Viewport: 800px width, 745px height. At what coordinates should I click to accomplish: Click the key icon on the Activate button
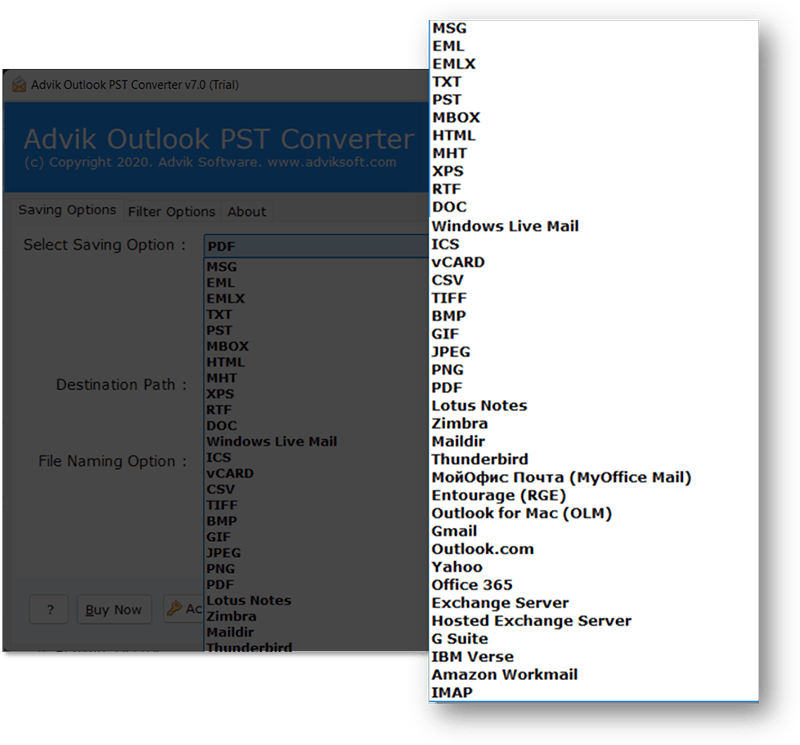pos(174,608)
